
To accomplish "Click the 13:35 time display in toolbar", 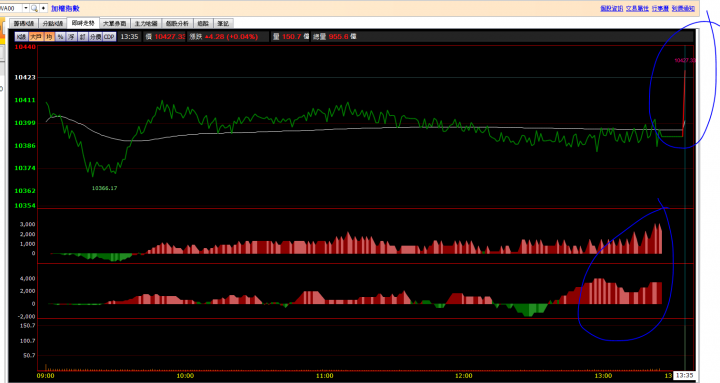I will tap(129, 37).
